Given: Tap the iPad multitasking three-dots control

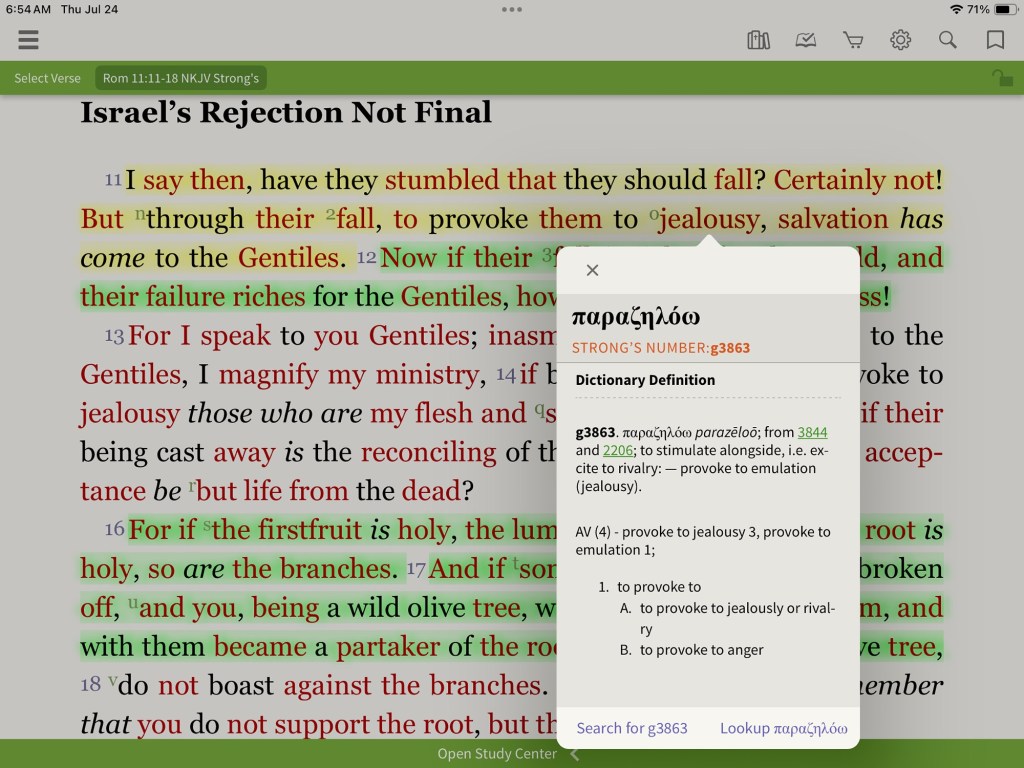Looking at the screenshot, I should pos(512,9).
